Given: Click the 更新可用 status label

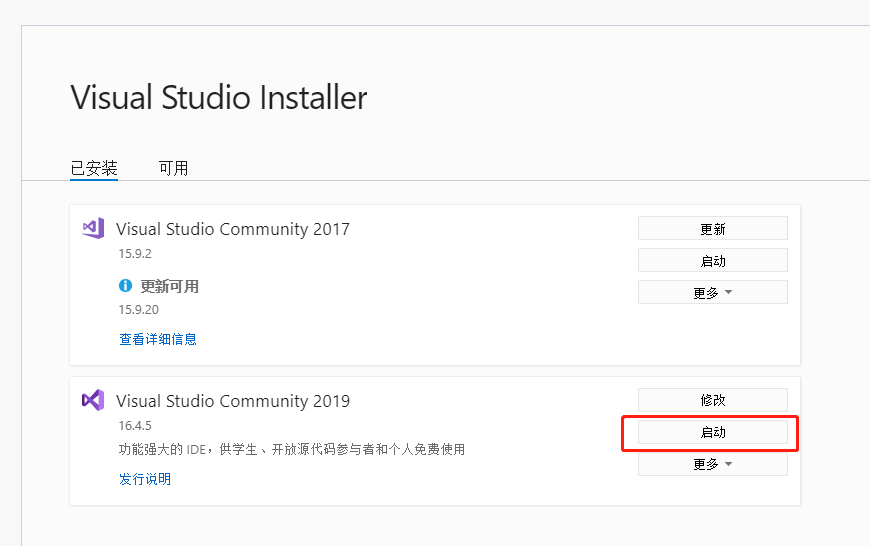Looking at the screenshot, I should (x=169, y=286).
